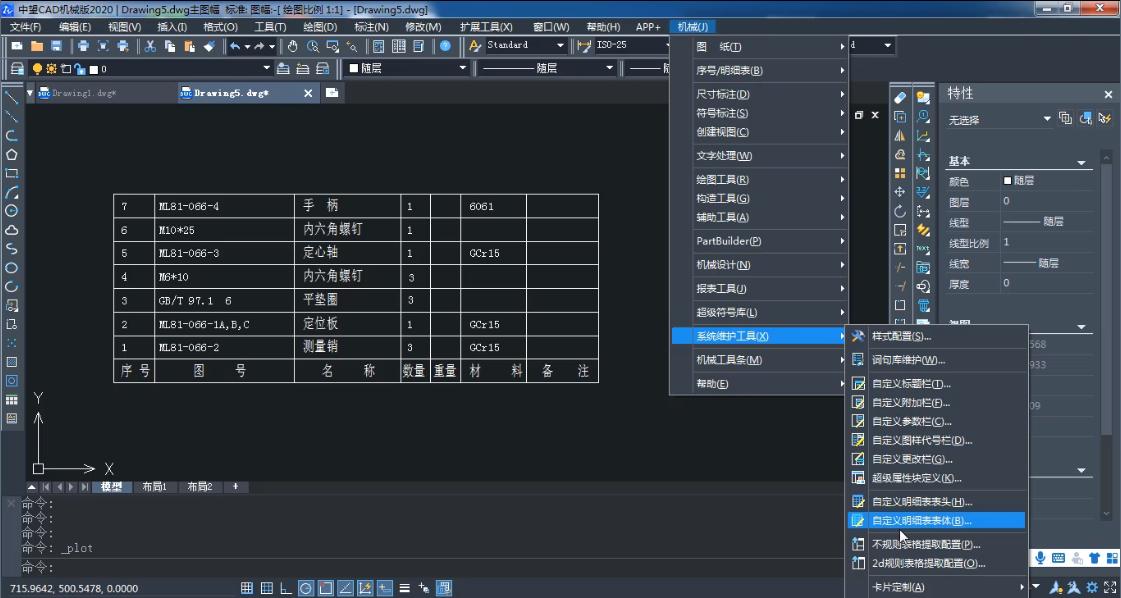The width and height of the screenshot is (1121, 598).
Task: Toggle lineweight display in status bar
Action: click(x=405, y=588)
